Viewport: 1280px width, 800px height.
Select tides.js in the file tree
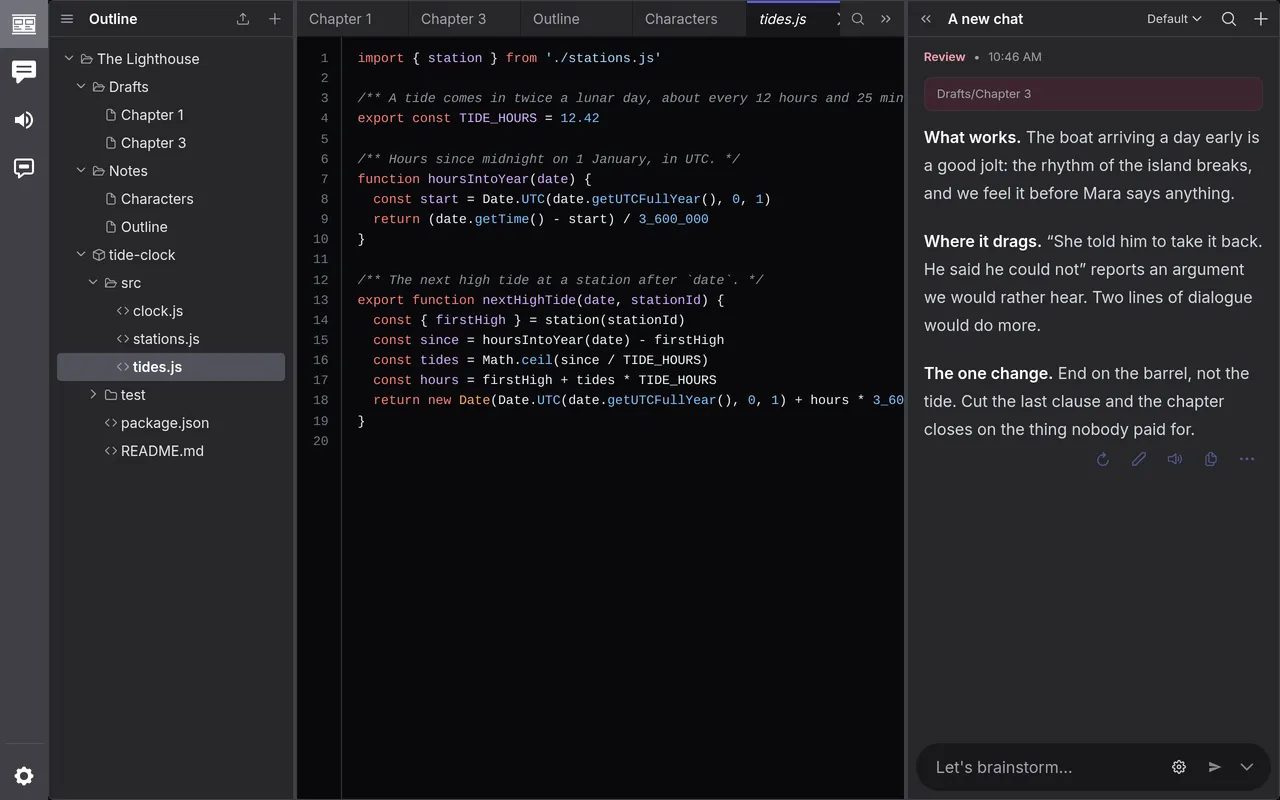point(171,367)
